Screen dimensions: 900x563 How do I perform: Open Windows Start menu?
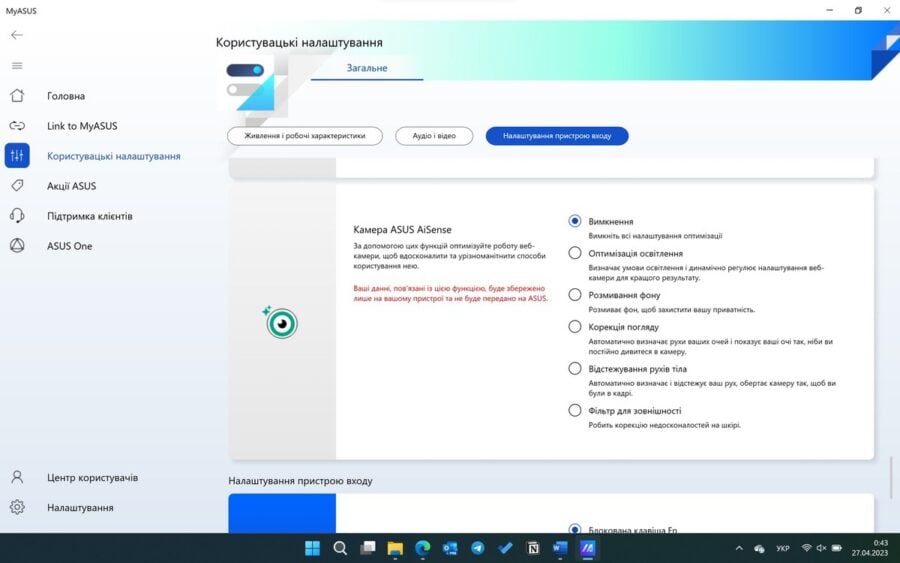coord(312,549)
